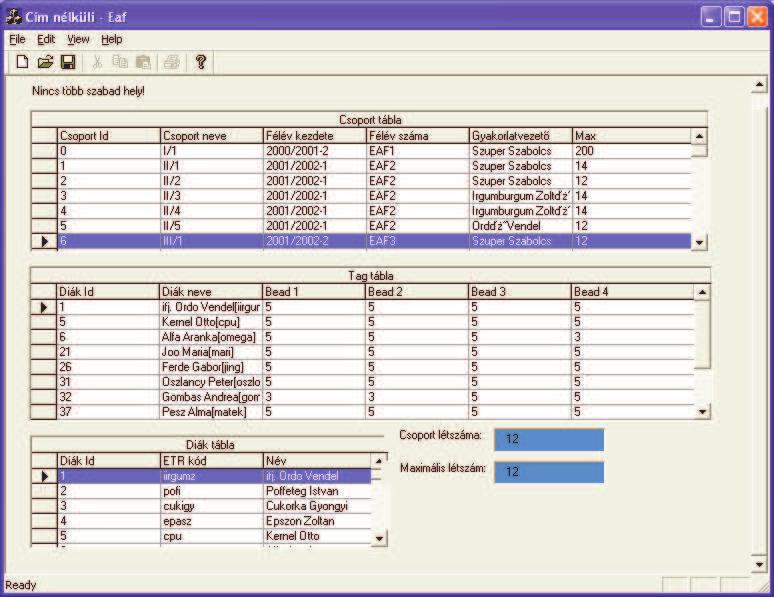Viewport: 774px width, 597px height.
Task: Click the New document toolbar icon
Action: coord(22,62)
